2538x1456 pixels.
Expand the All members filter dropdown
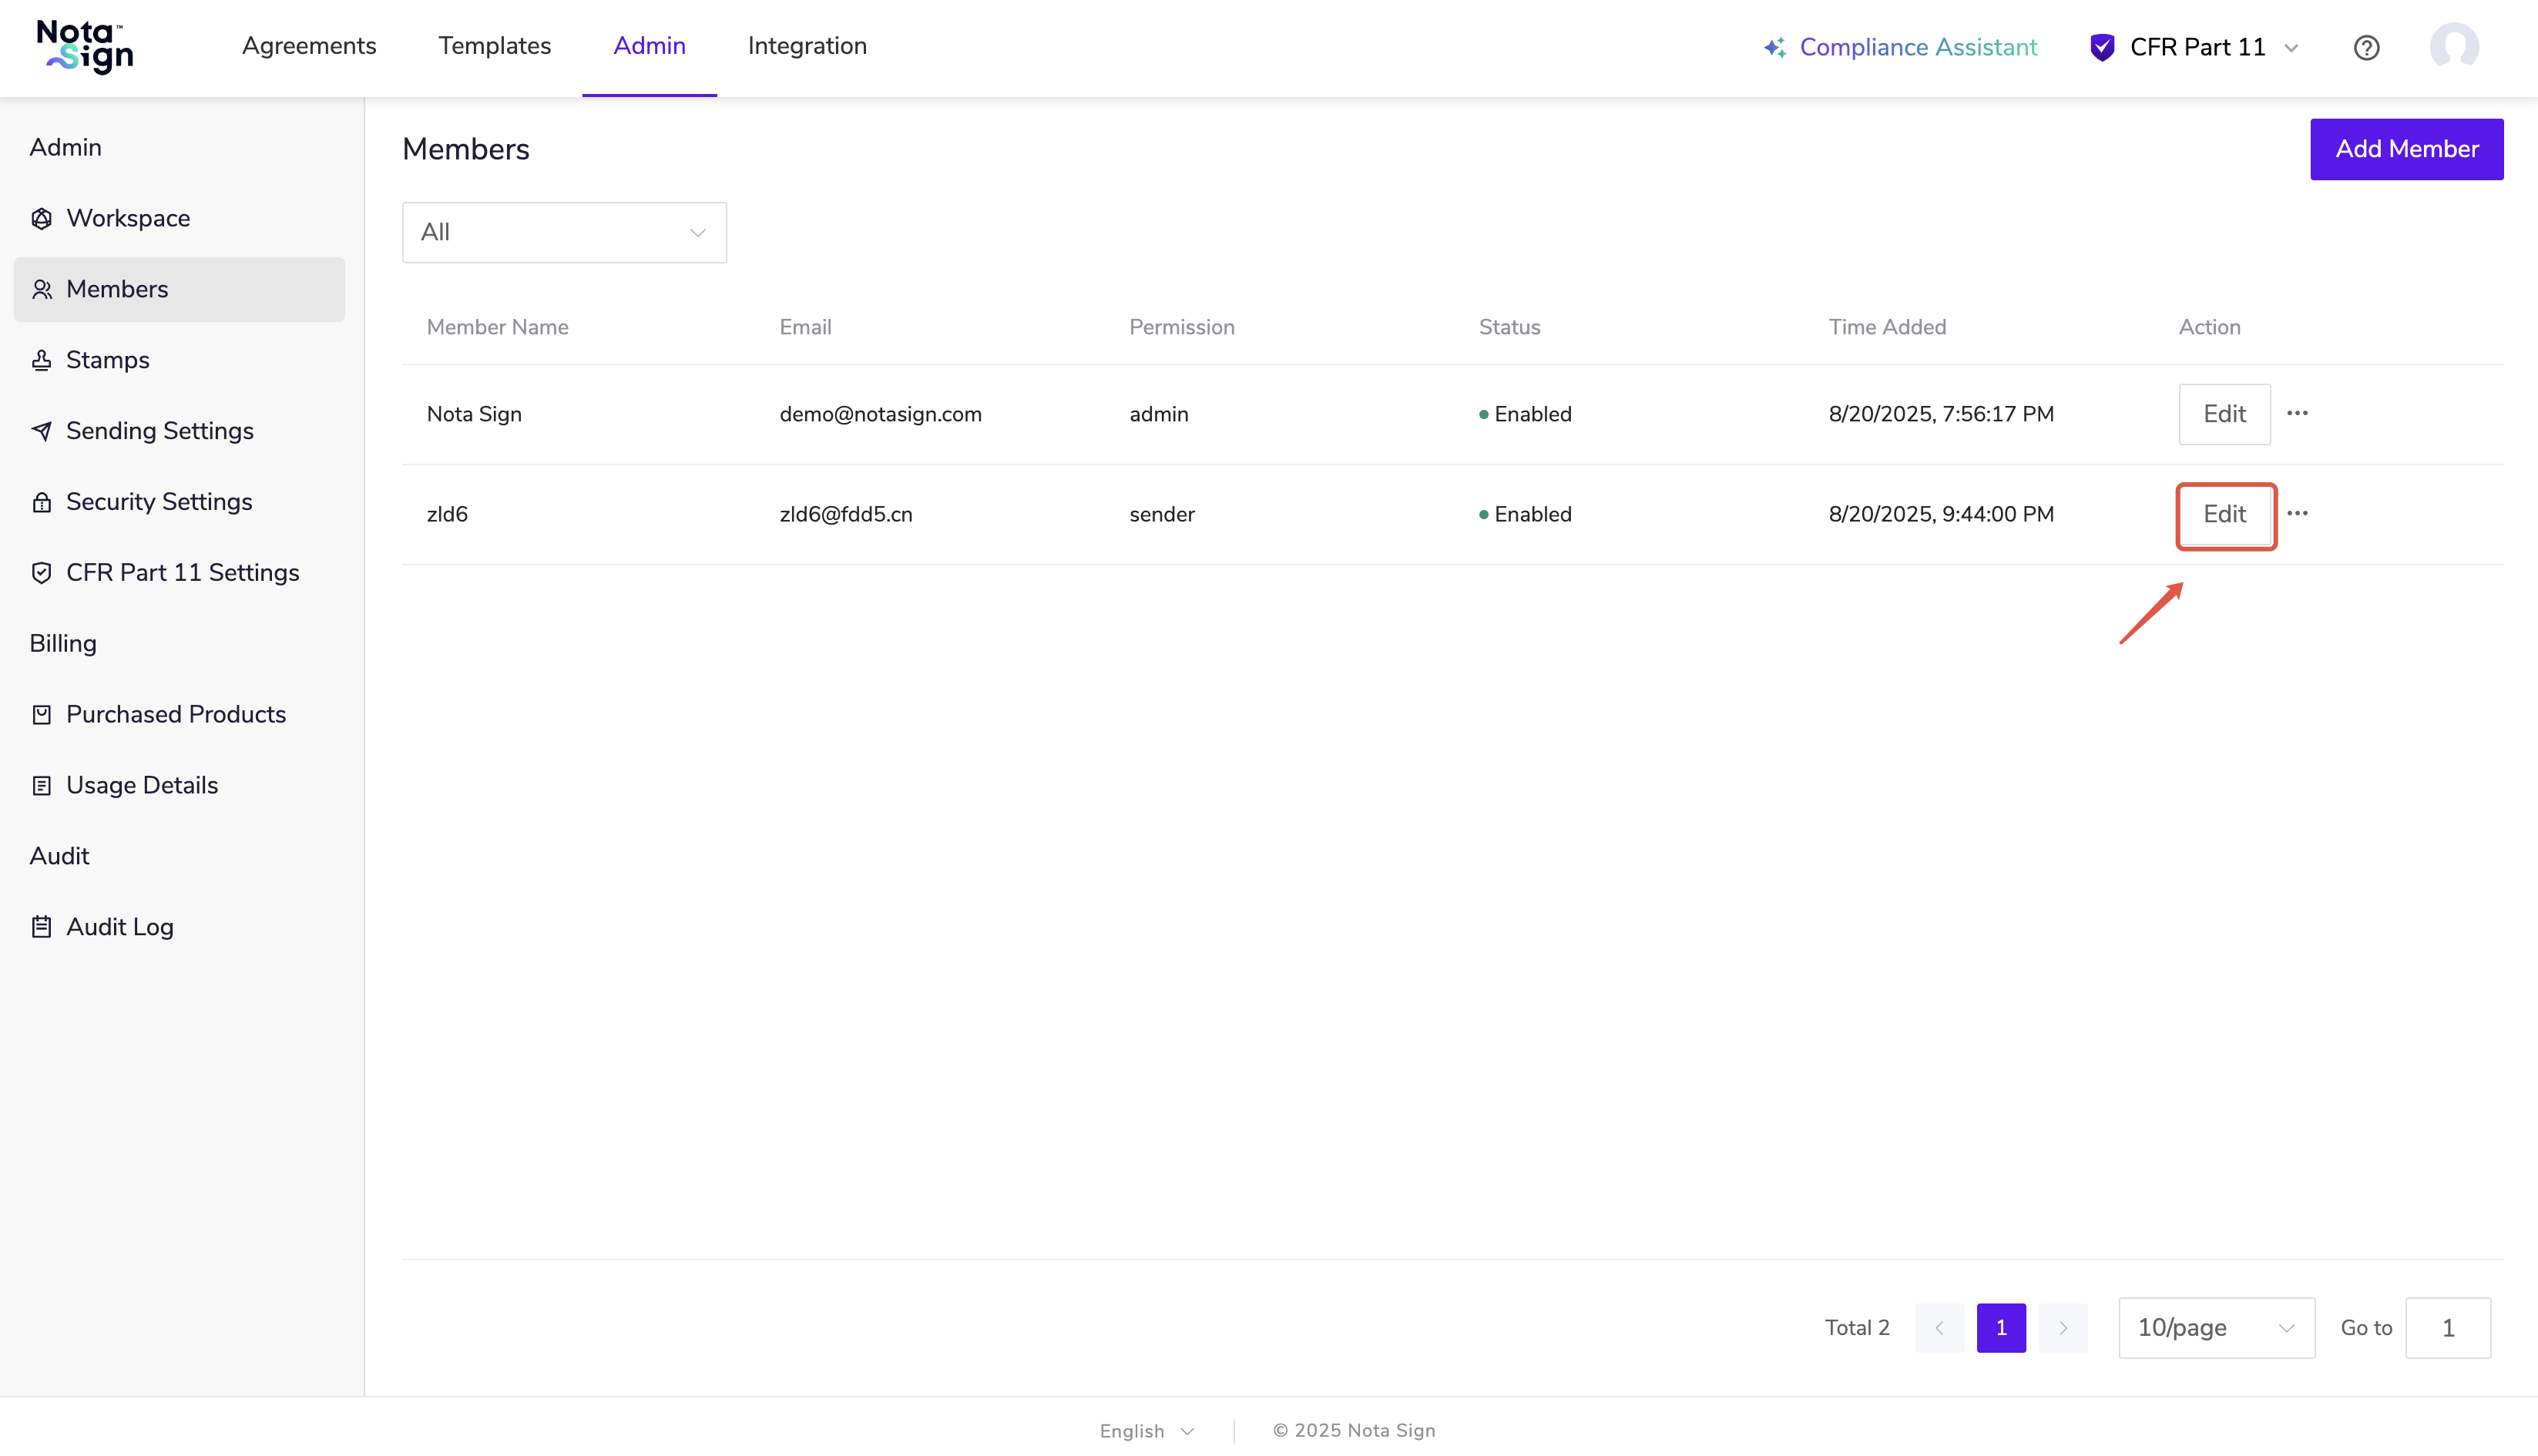click(x=564, y=232)
